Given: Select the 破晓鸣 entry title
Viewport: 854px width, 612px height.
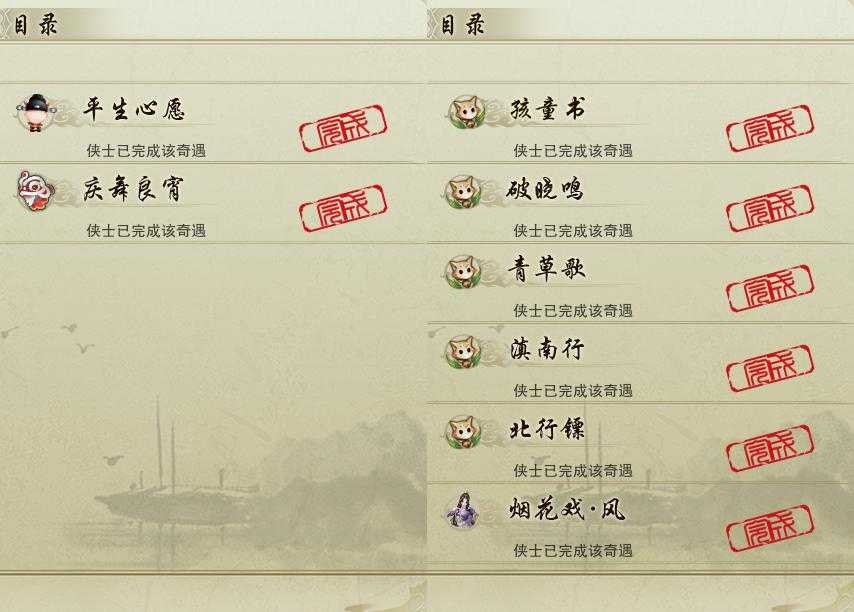Looking at the screenshot, I should click(545, 189).
